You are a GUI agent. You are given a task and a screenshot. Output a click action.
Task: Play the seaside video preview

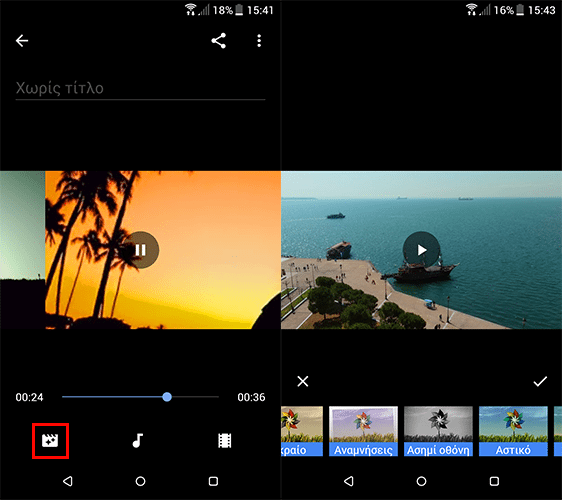click(422, 250)
